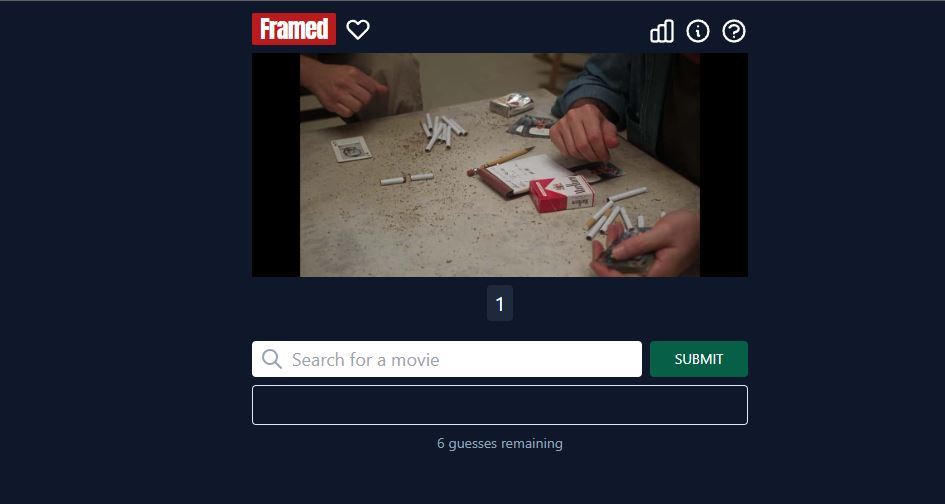Open the help question mark icon
This screenshot has height=504, width=945.
pyautogui.click(x=734, y=31)
